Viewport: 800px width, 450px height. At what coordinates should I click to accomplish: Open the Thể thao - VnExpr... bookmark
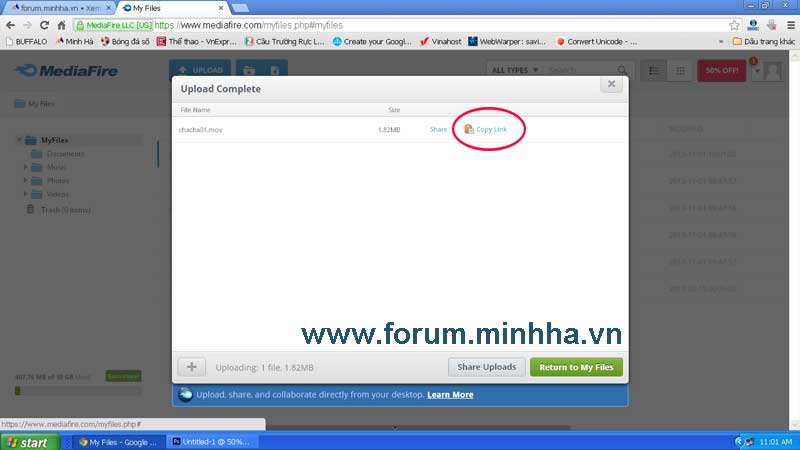(x=196, y=41)
